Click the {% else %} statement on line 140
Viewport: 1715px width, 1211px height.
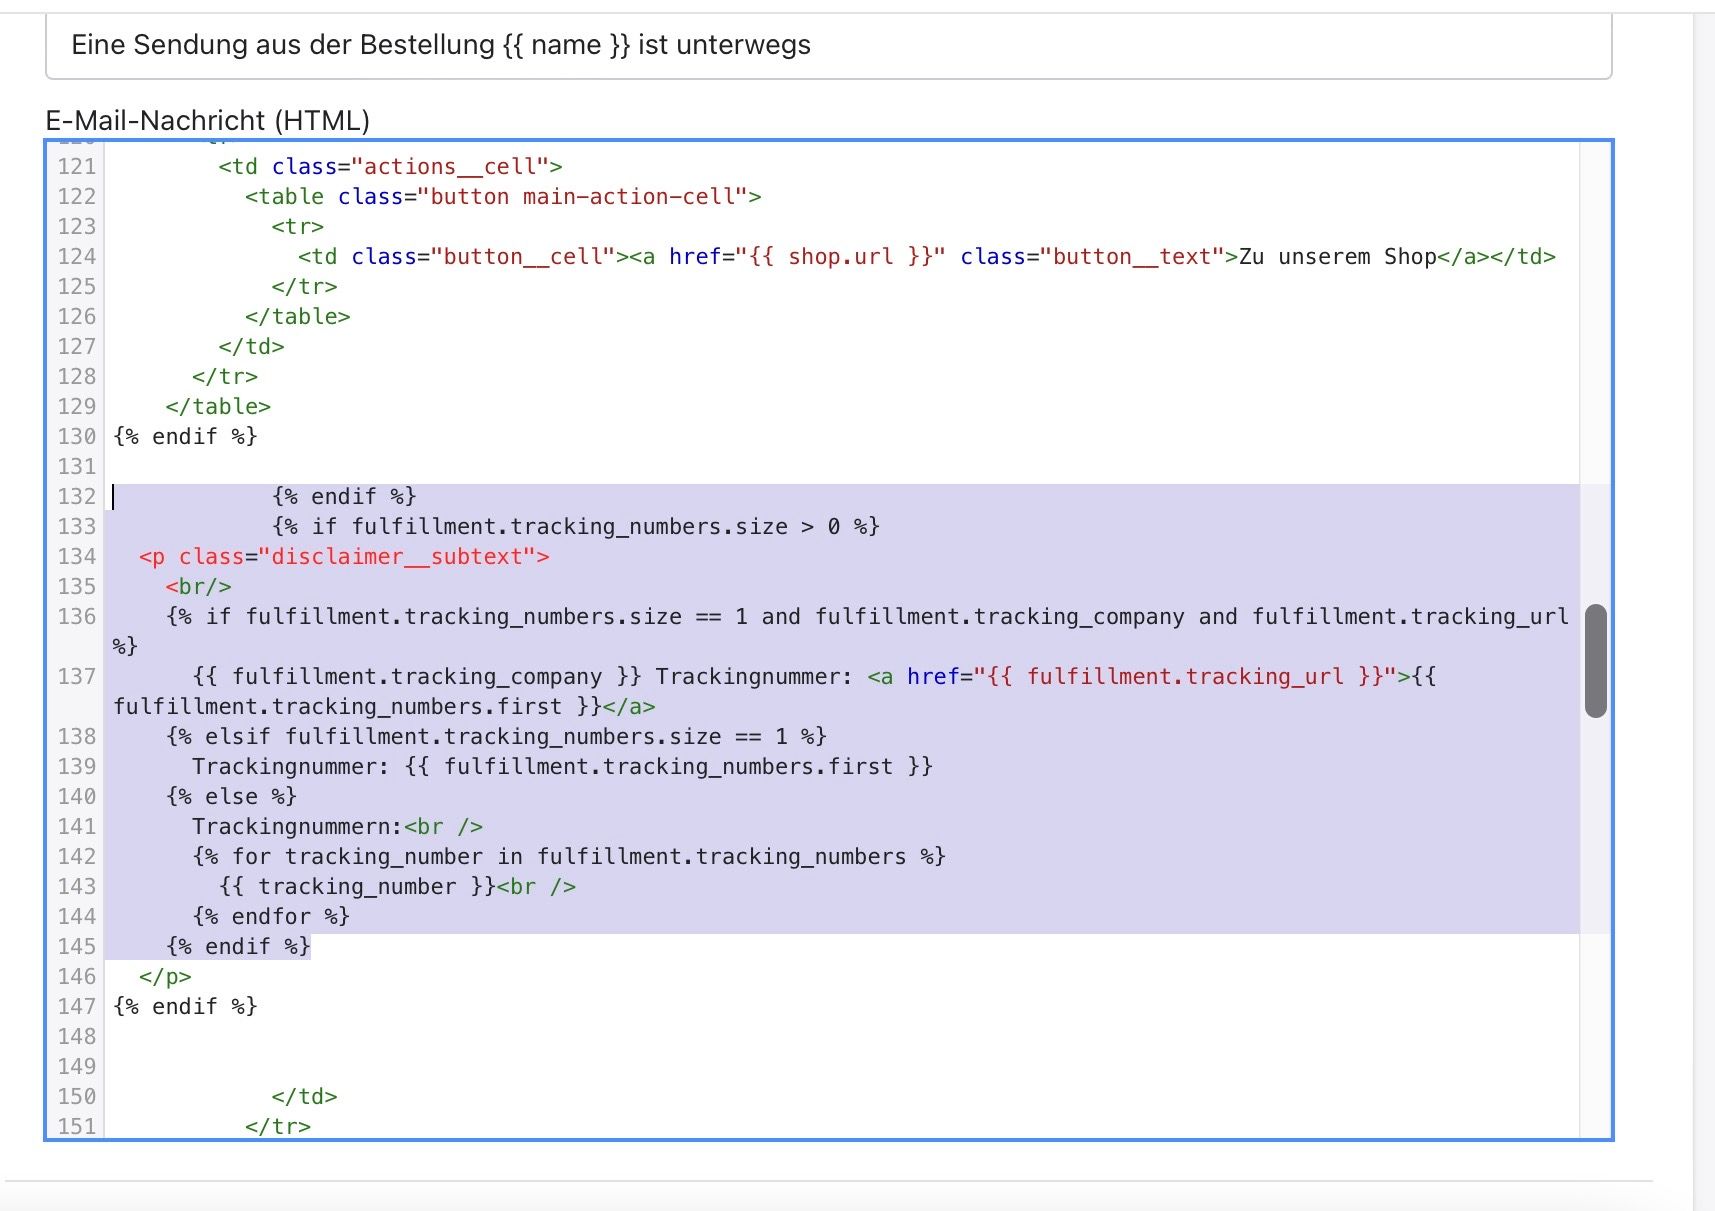point(231,797)
